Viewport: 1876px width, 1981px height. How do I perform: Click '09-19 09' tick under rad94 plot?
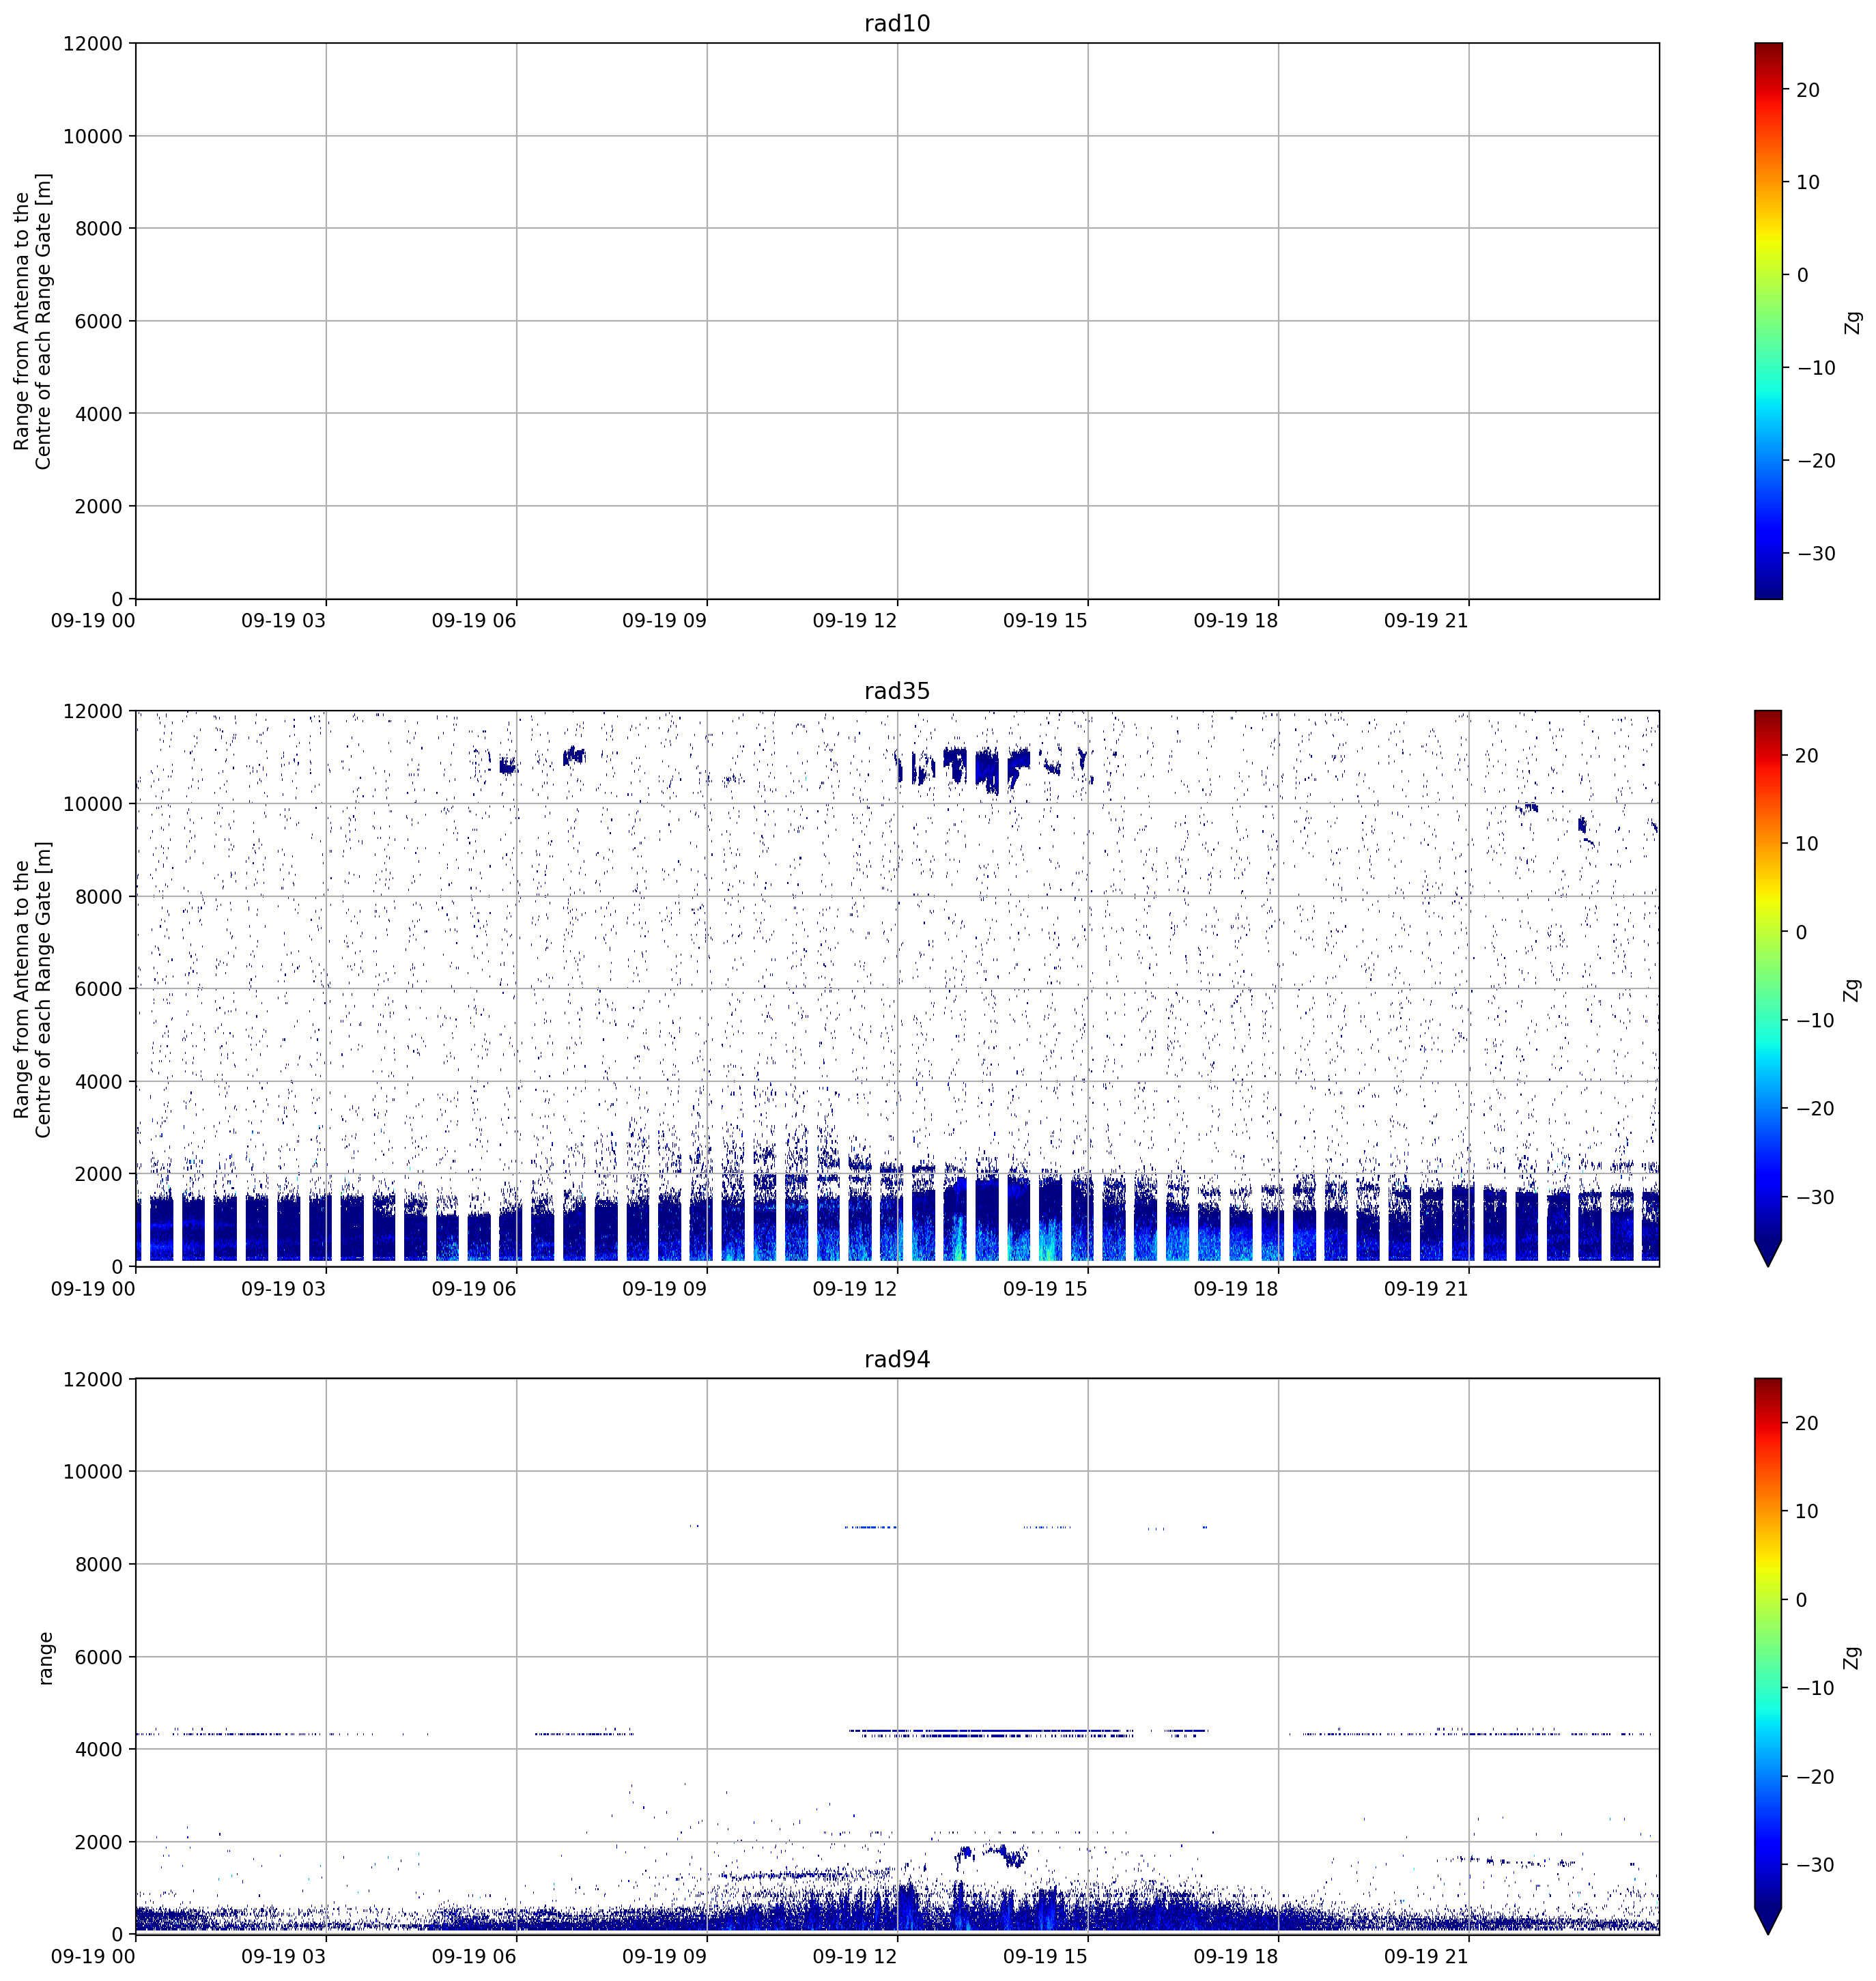pos(664,1957)
